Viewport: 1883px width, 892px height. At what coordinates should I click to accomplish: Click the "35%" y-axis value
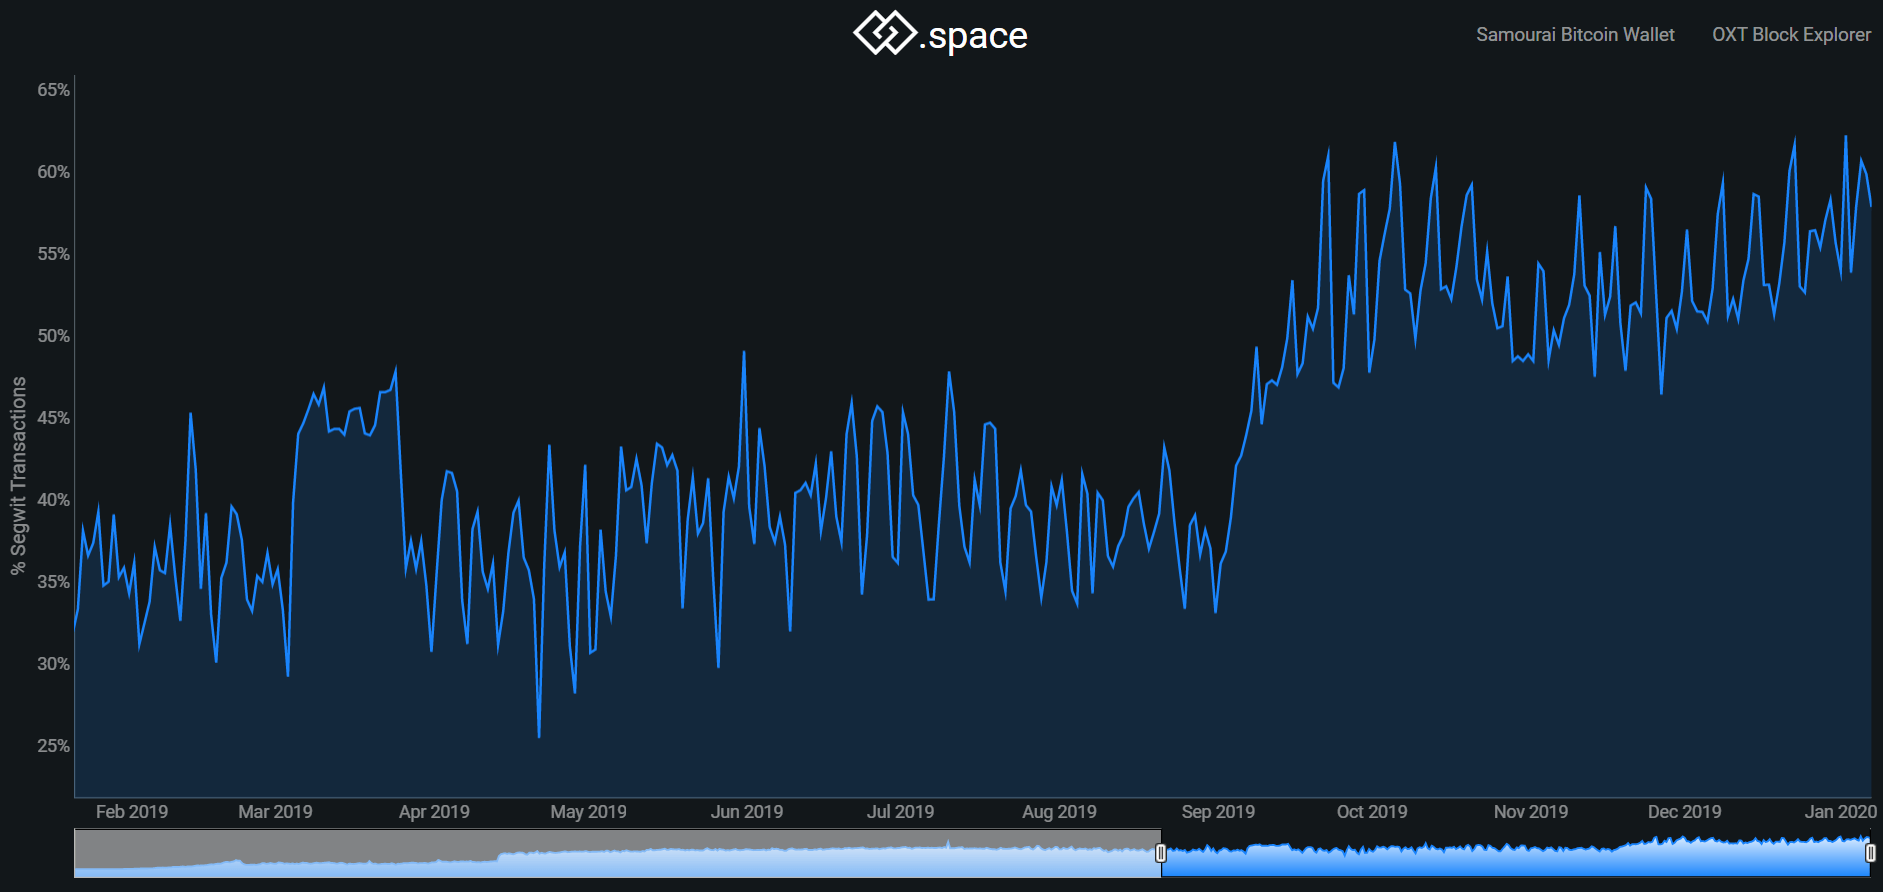[x=54, y=582]
